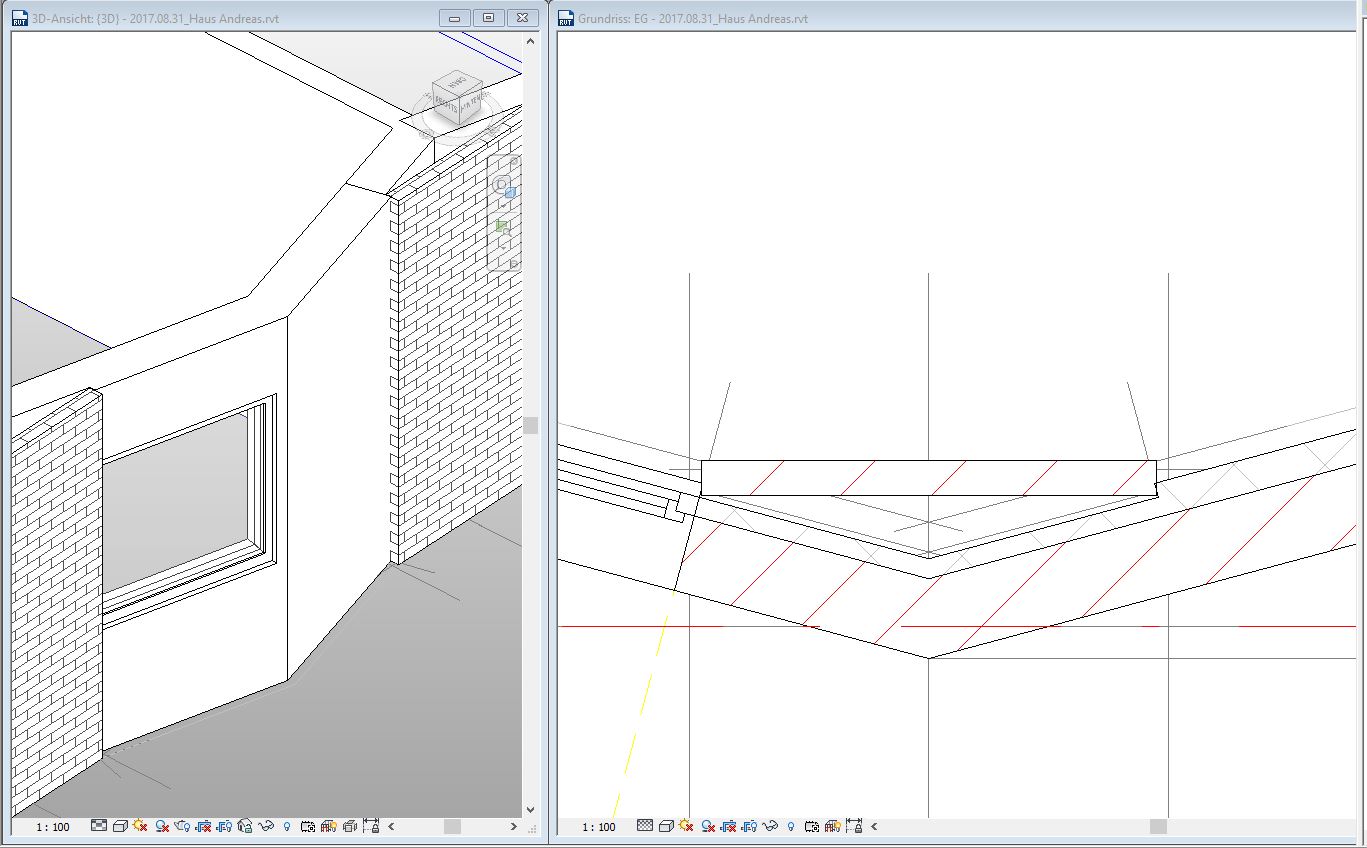Toggle Reveal Constraints in floor plan control bar
The width and height of the screenshot is (1367, 848).
pos(853,826)
